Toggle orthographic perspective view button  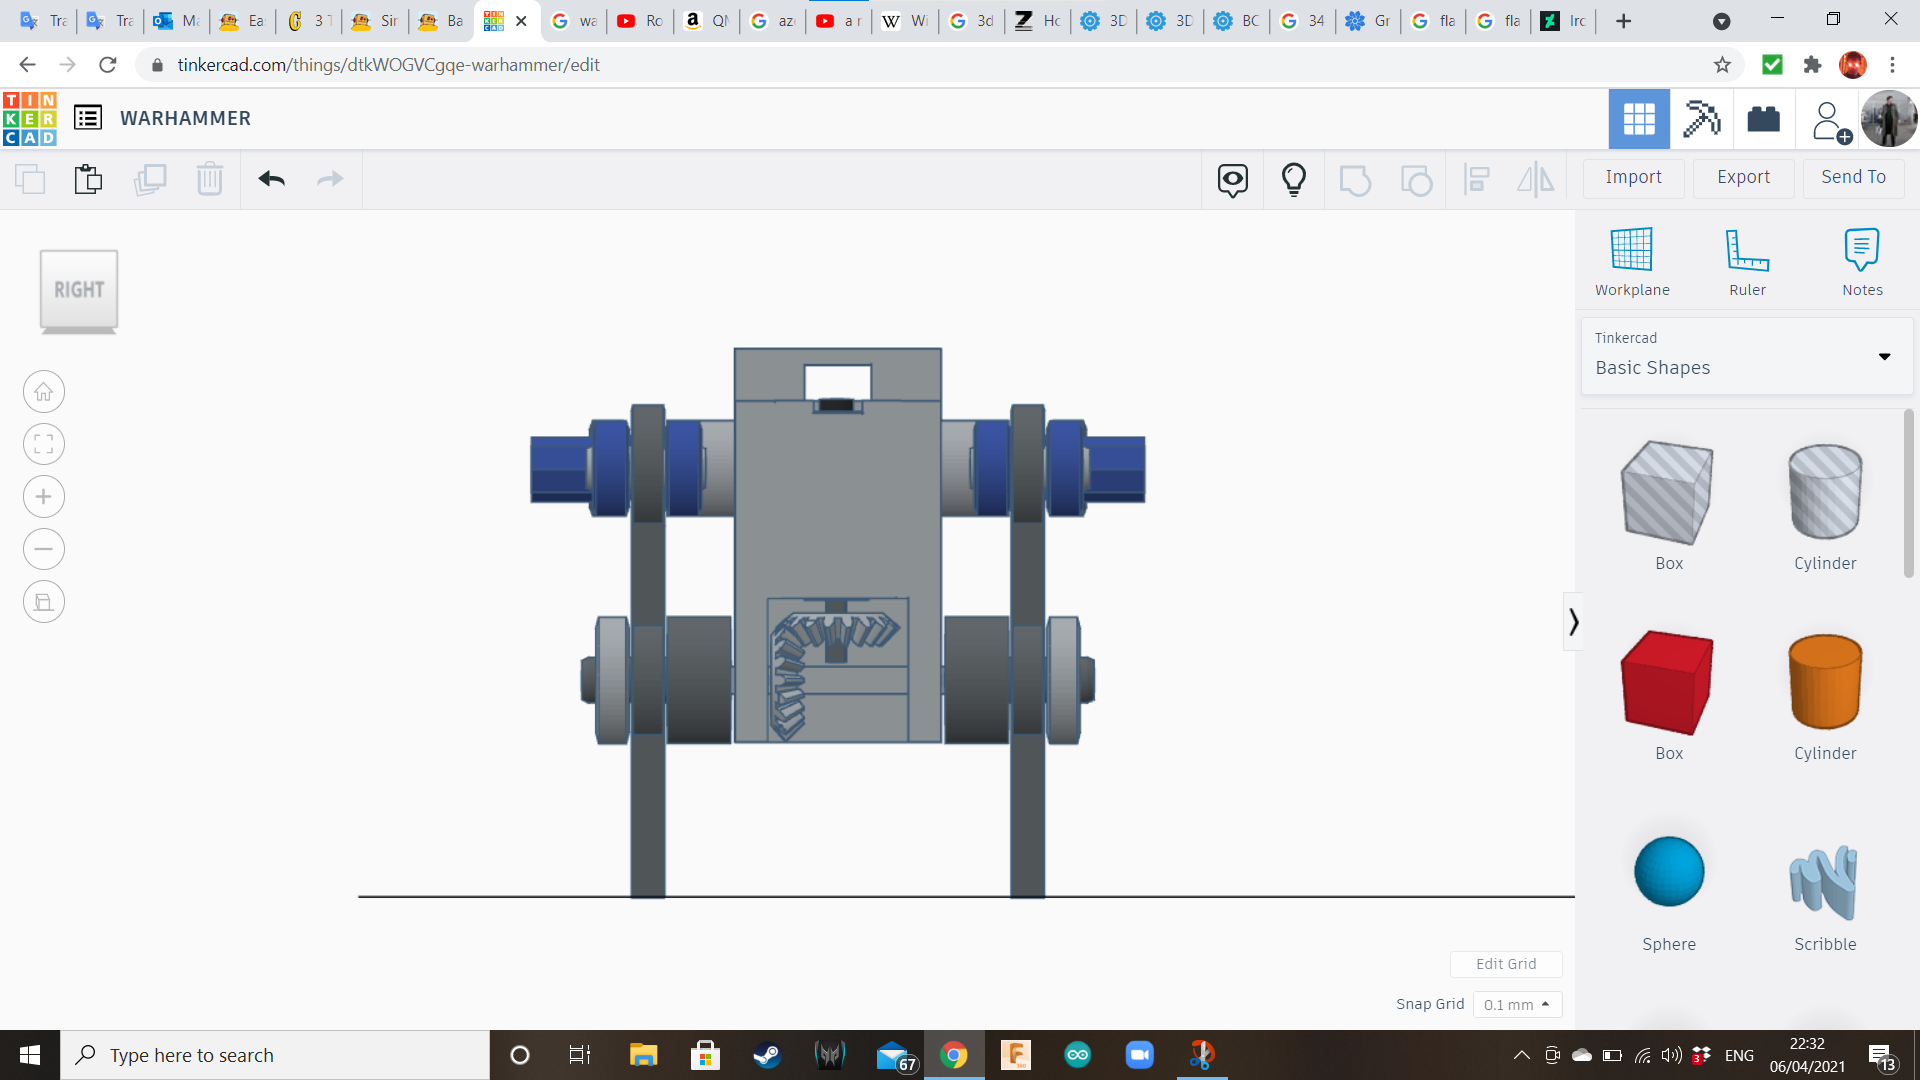[x=44, y=602]
